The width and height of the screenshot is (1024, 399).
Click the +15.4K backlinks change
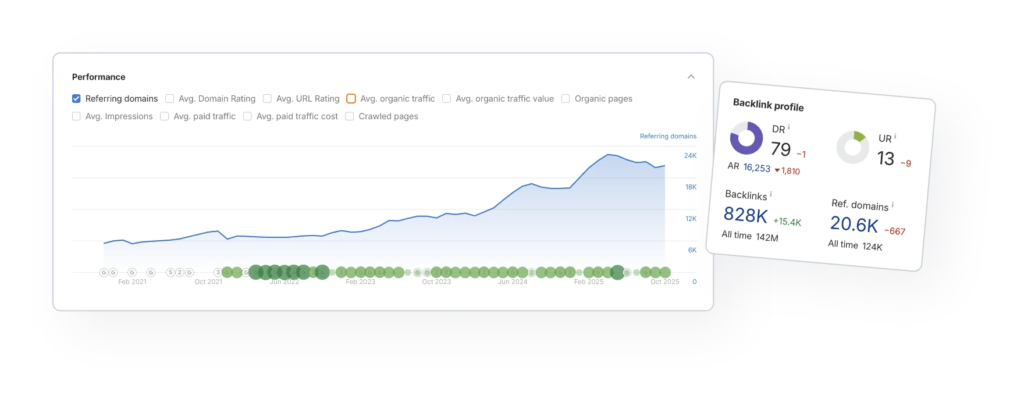(x=787, y=222)
